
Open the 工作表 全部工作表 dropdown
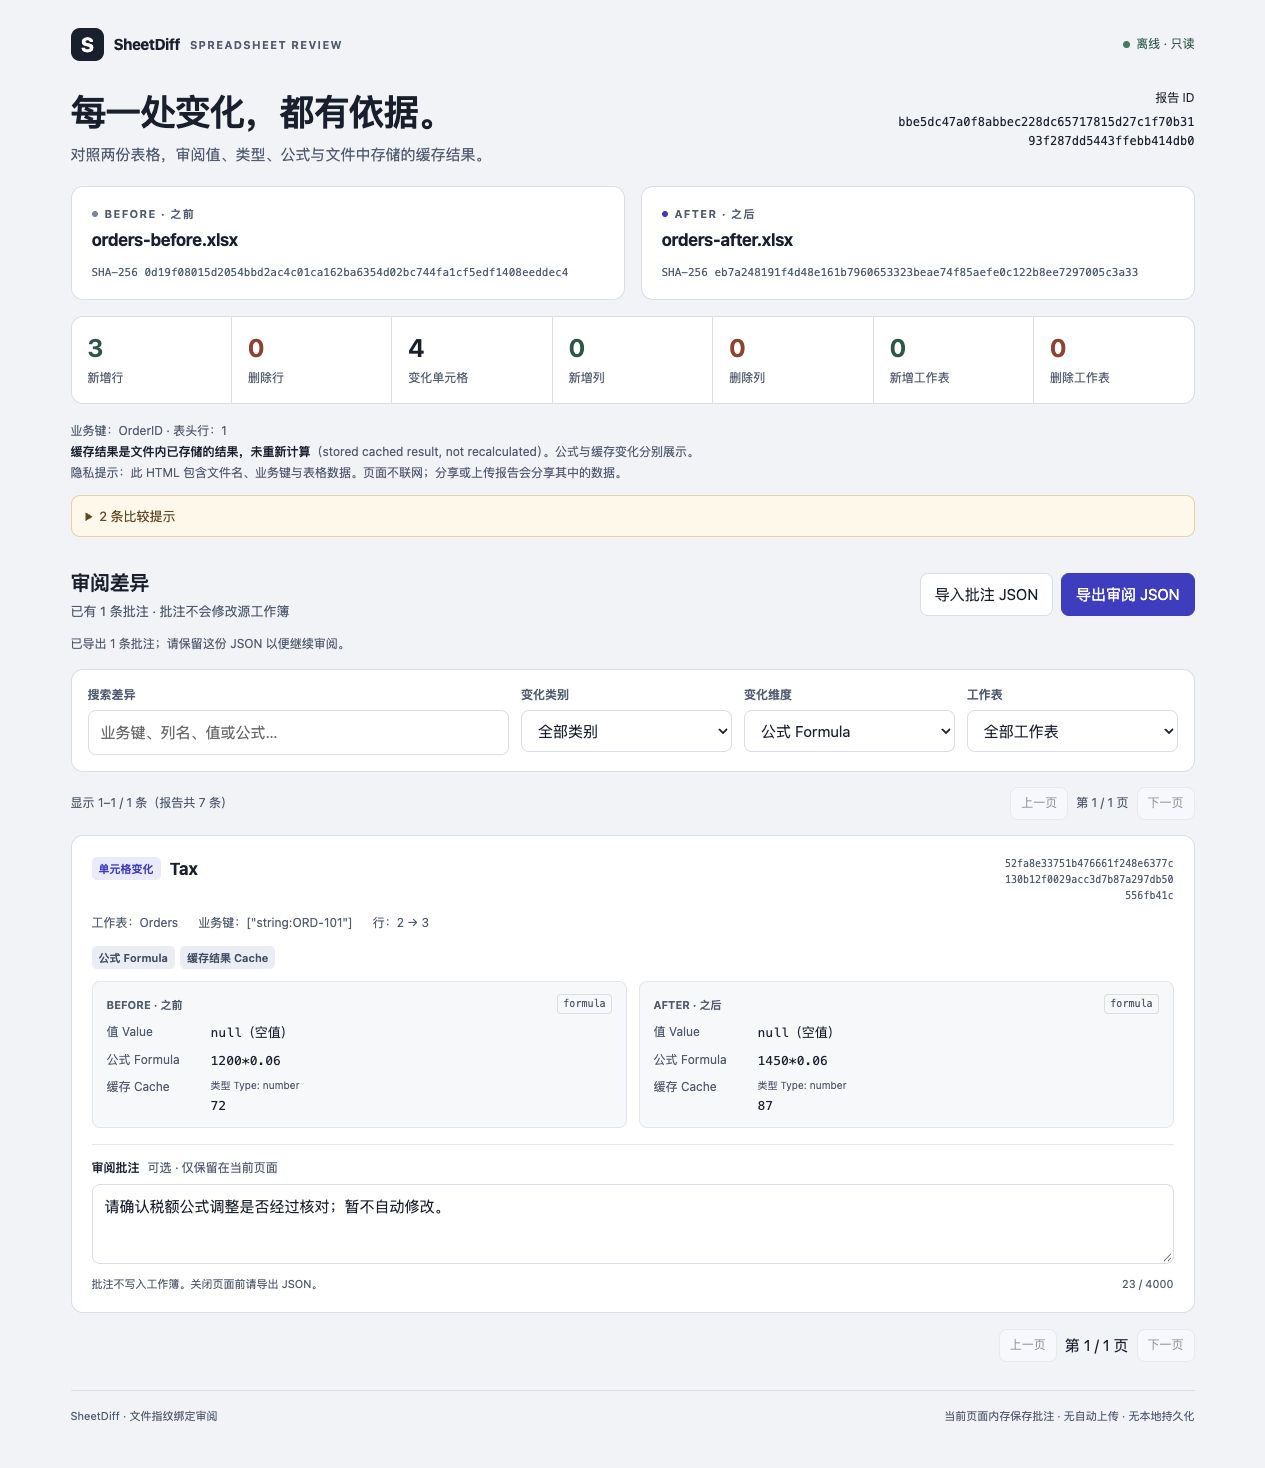pos(1072,731)
